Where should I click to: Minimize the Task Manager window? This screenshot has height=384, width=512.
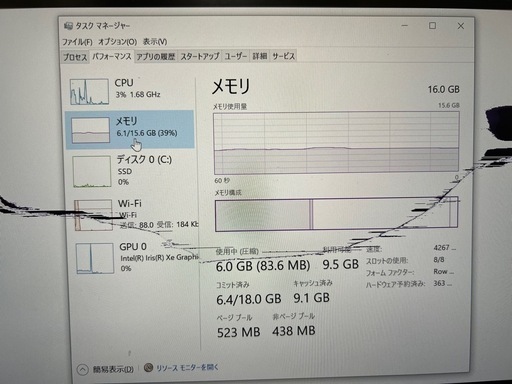point(405,26)
